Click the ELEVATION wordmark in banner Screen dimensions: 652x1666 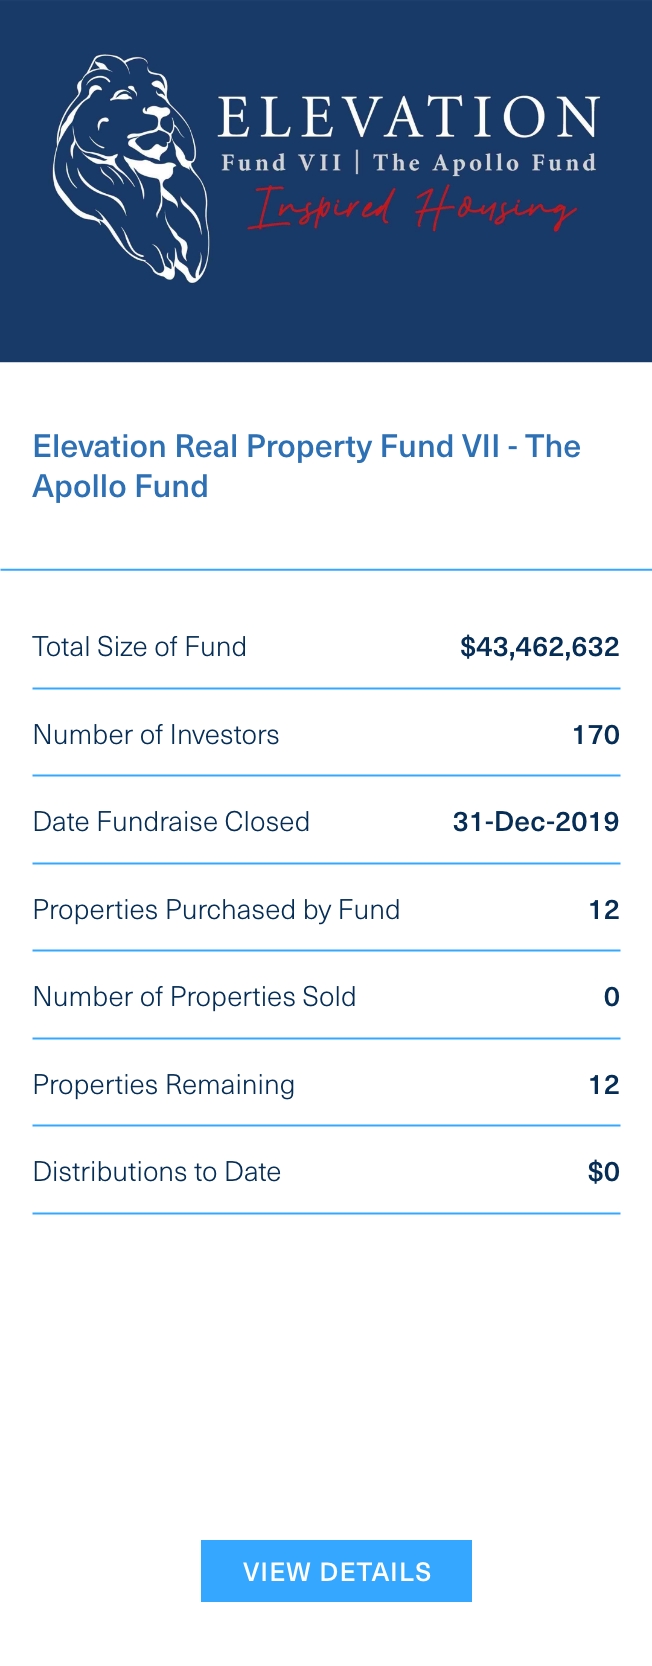coord(408,119)
